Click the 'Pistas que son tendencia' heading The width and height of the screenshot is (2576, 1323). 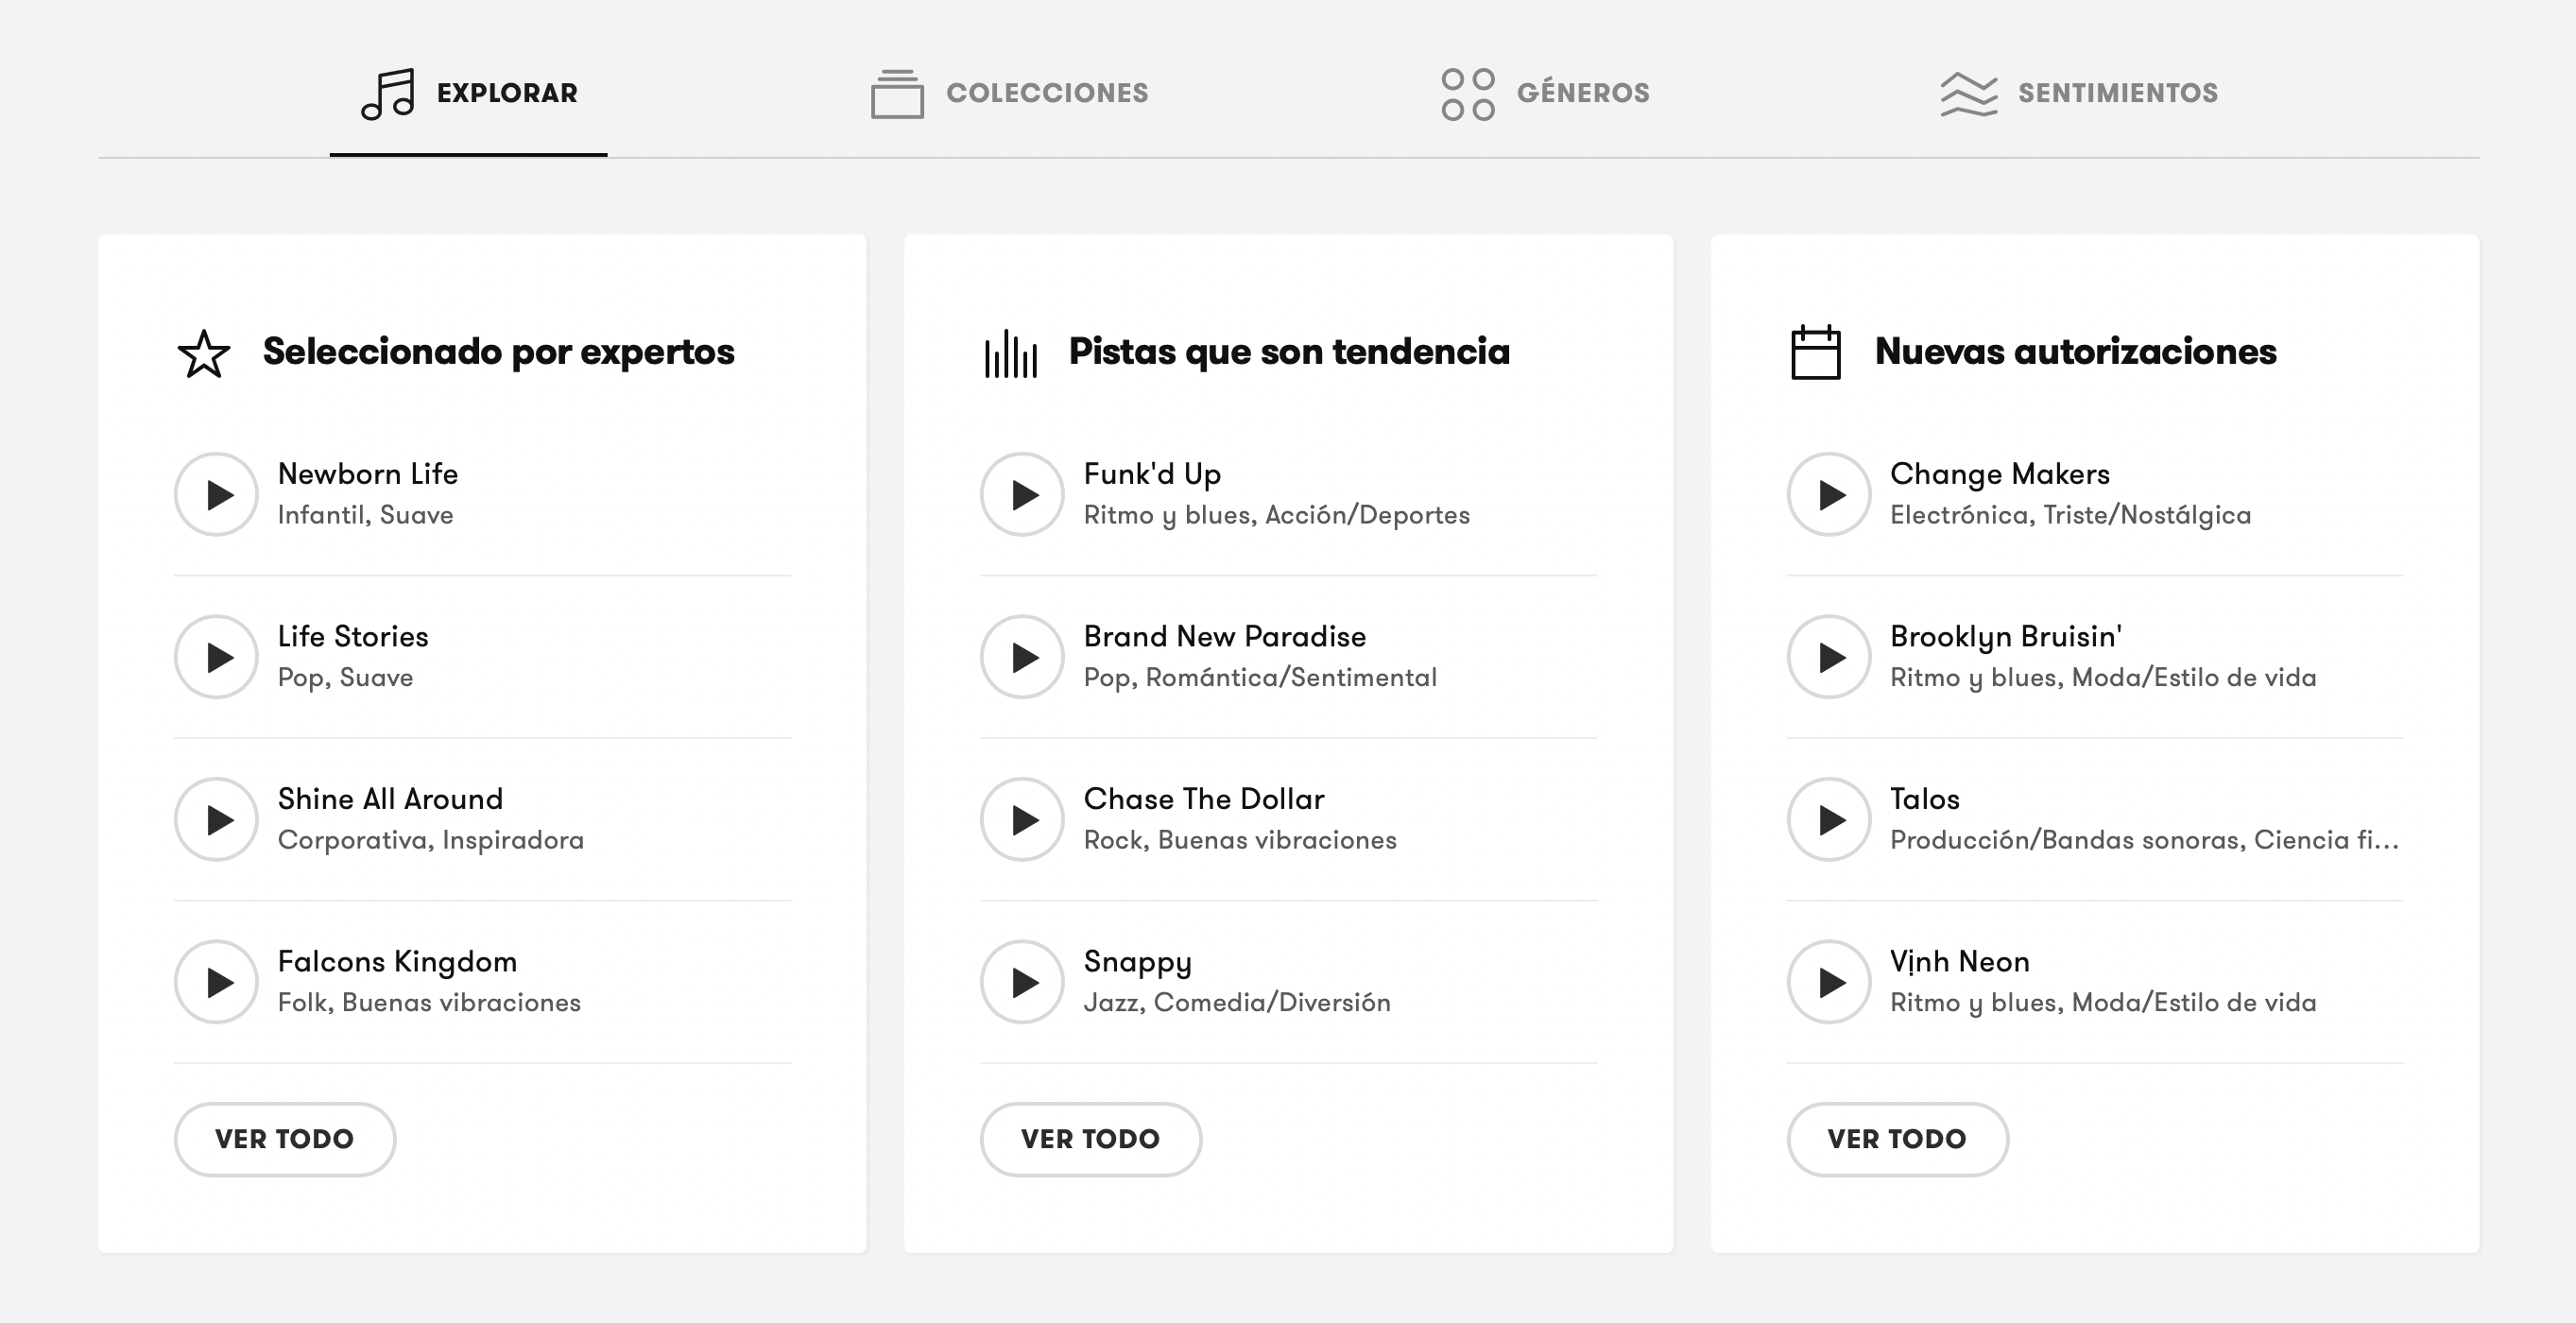(x=1289, y=352)
